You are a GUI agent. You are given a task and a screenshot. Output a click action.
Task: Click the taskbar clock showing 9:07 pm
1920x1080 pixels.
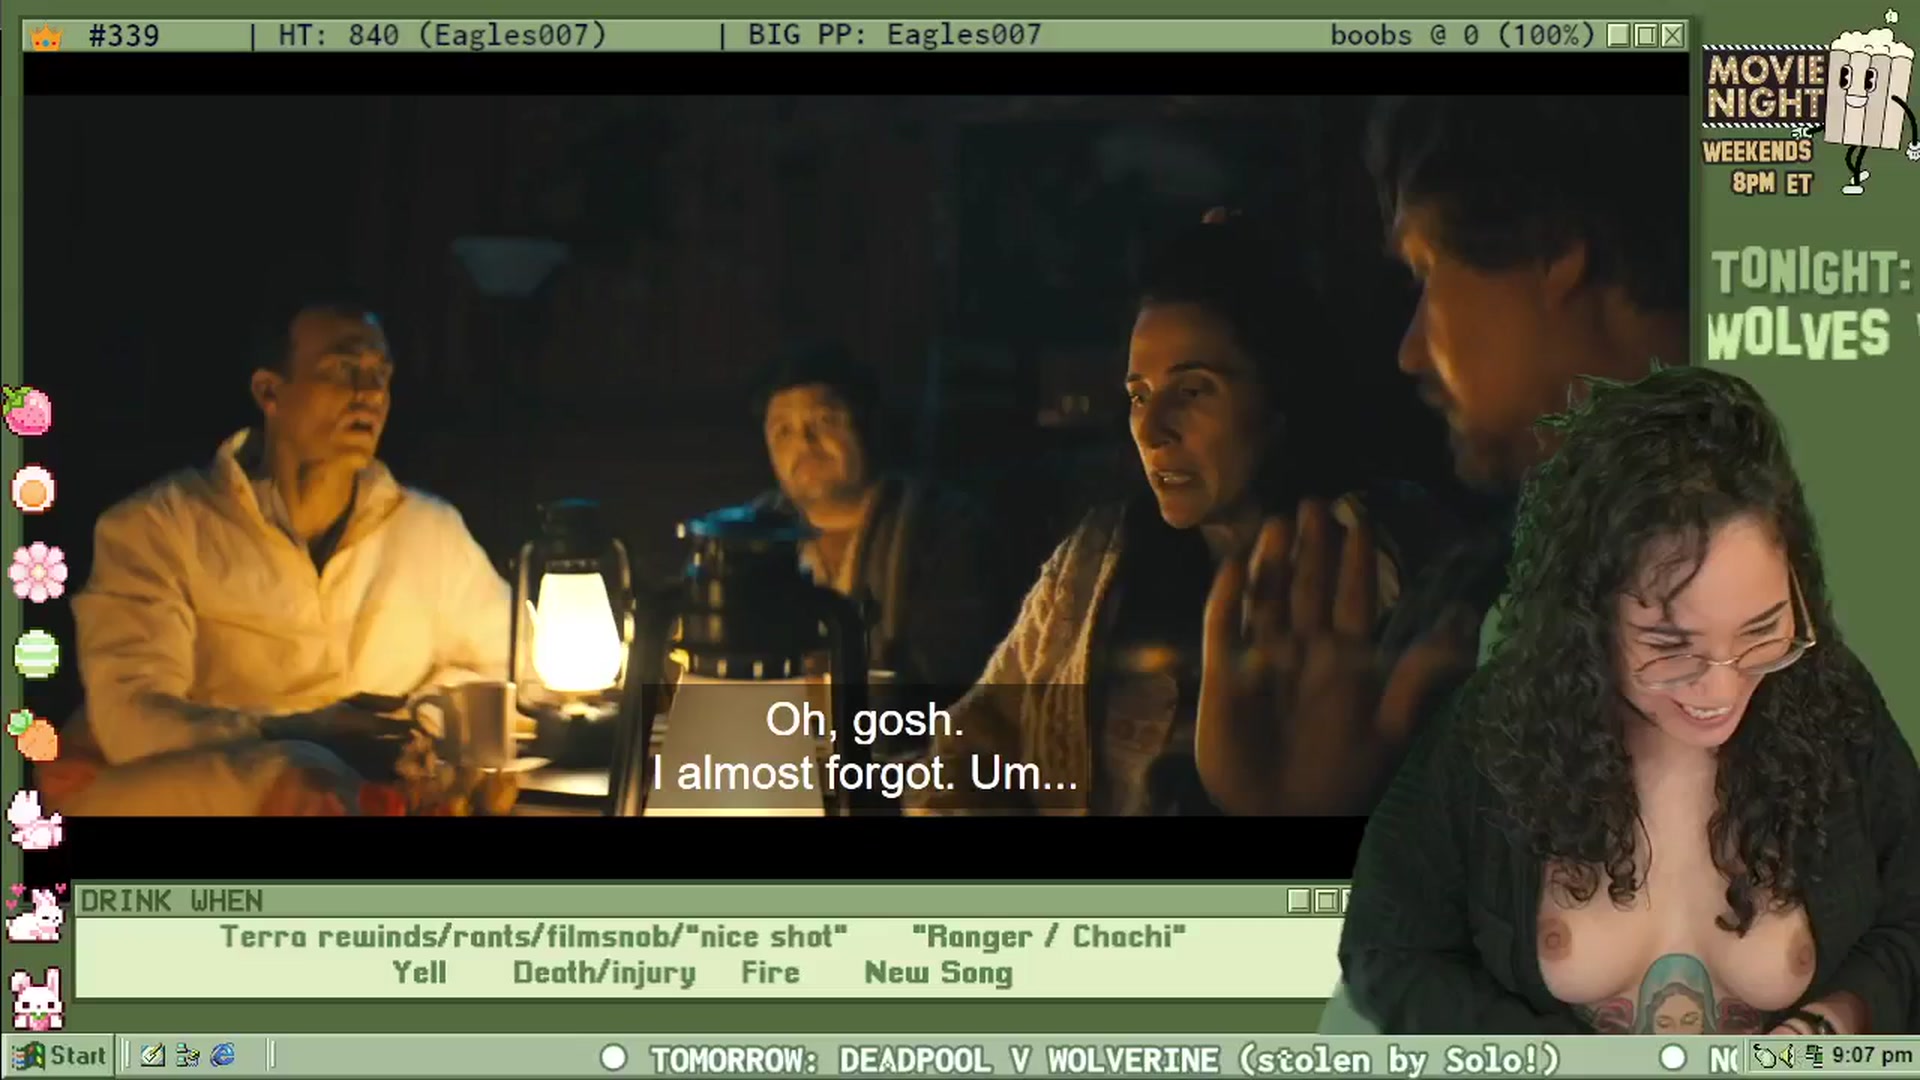click(1872, 1056)
